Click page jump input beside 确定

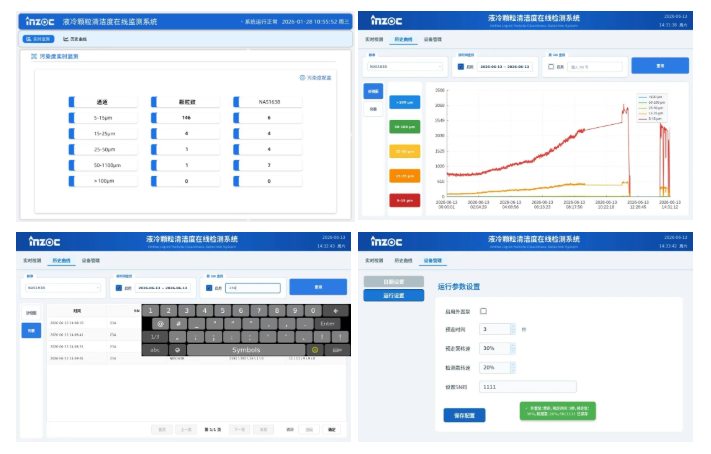309,430
